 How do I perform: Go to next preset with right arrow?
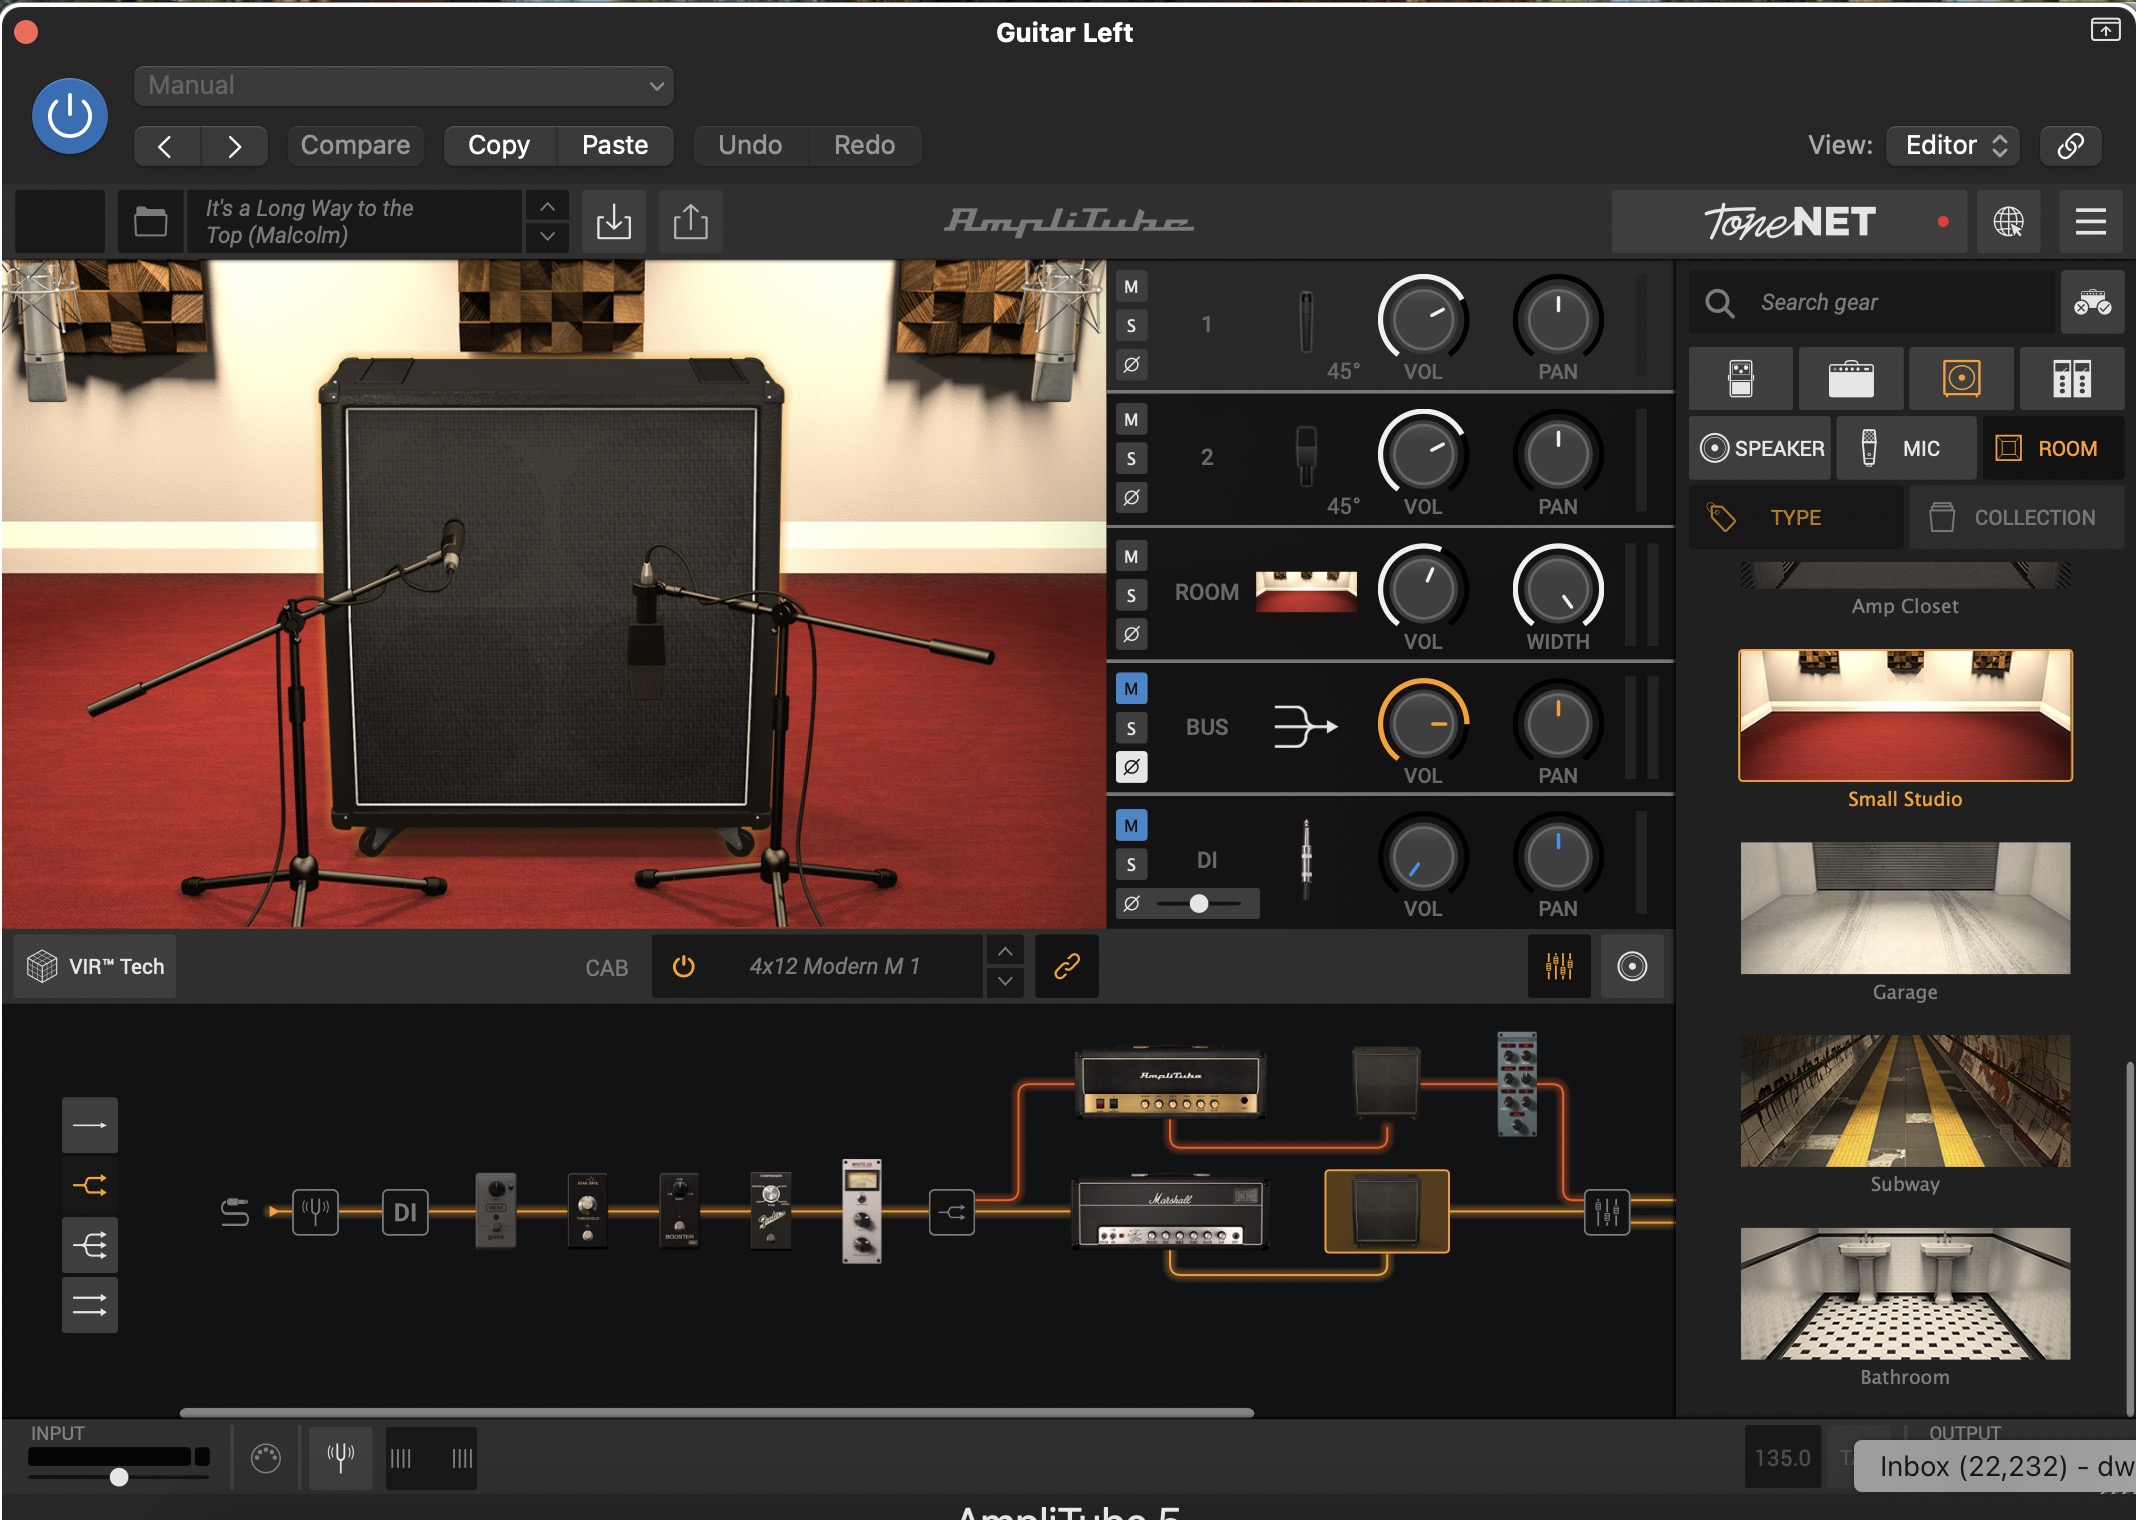[x=234, y=146]
